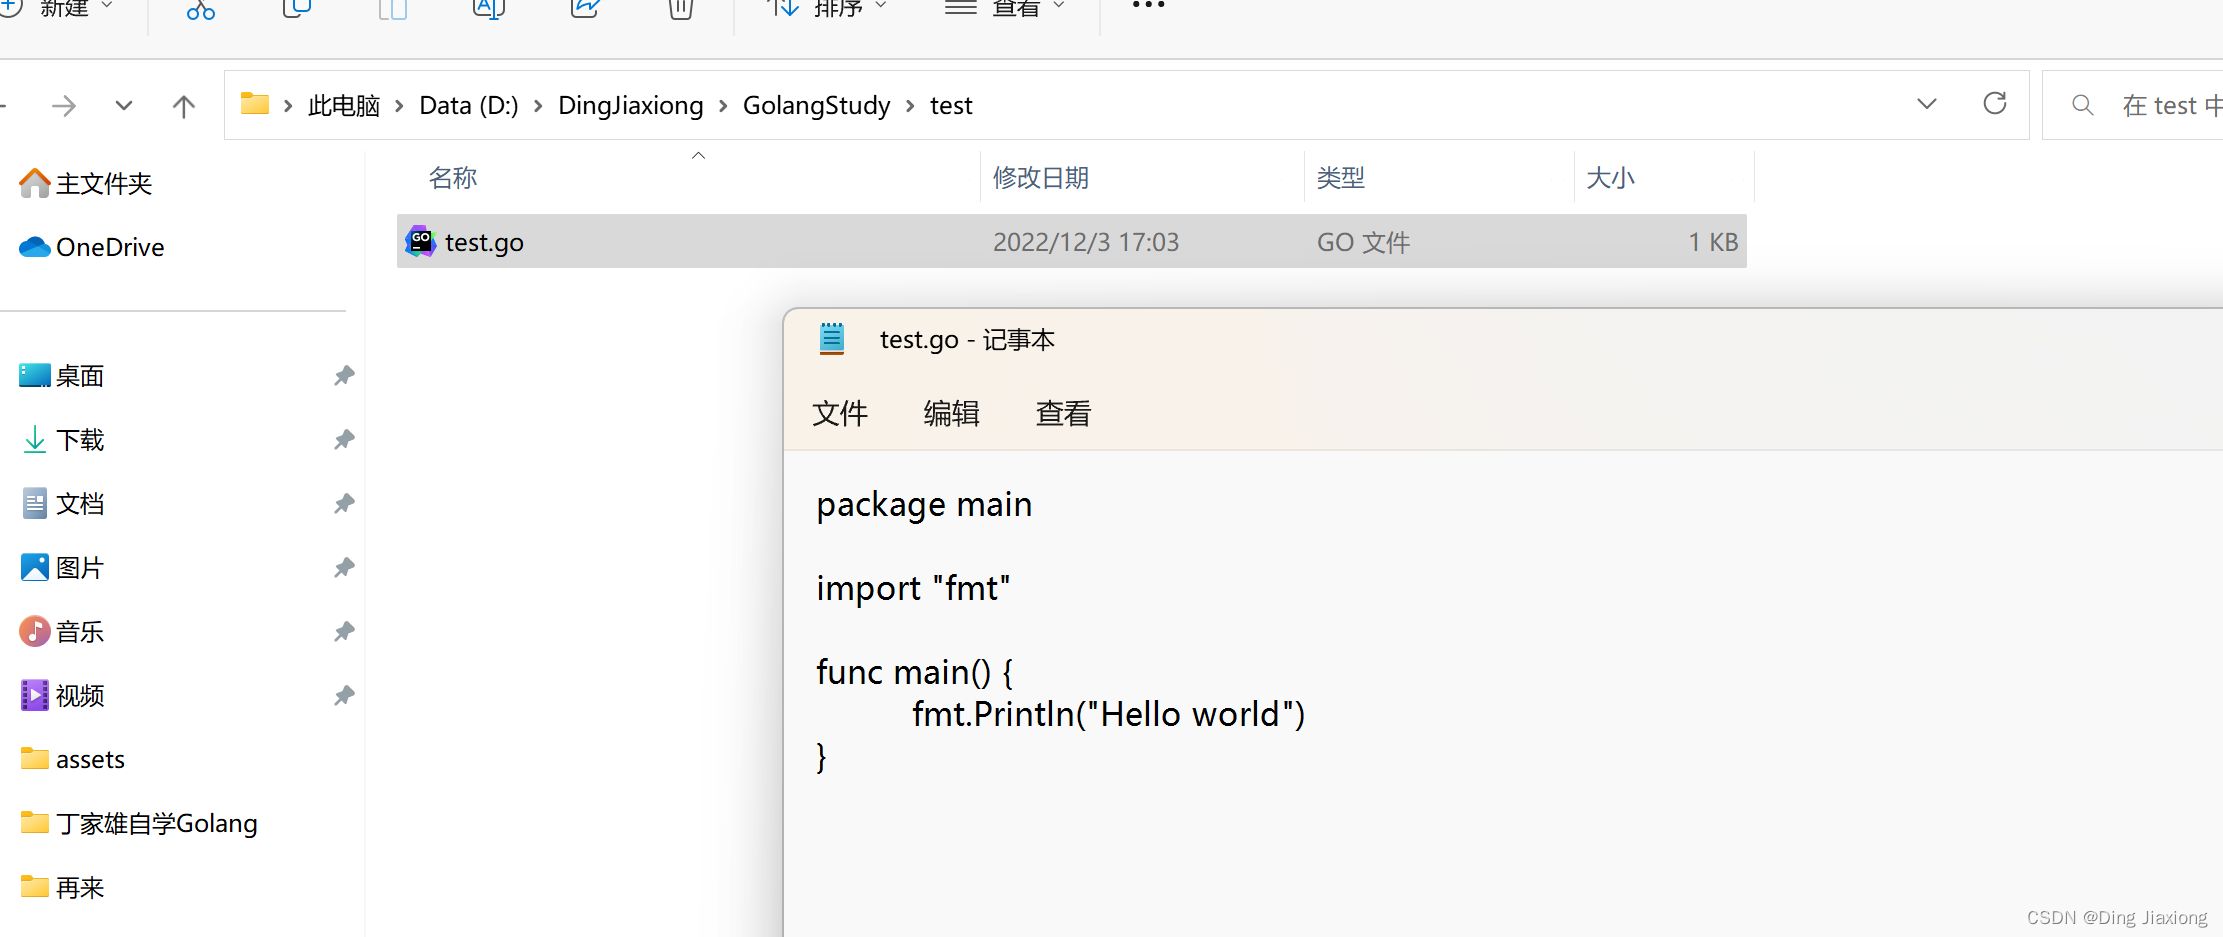Unpin 桌面 with its pin icon
The height and width of the screenshot is (937, 2223).
[x=344, y=376]
